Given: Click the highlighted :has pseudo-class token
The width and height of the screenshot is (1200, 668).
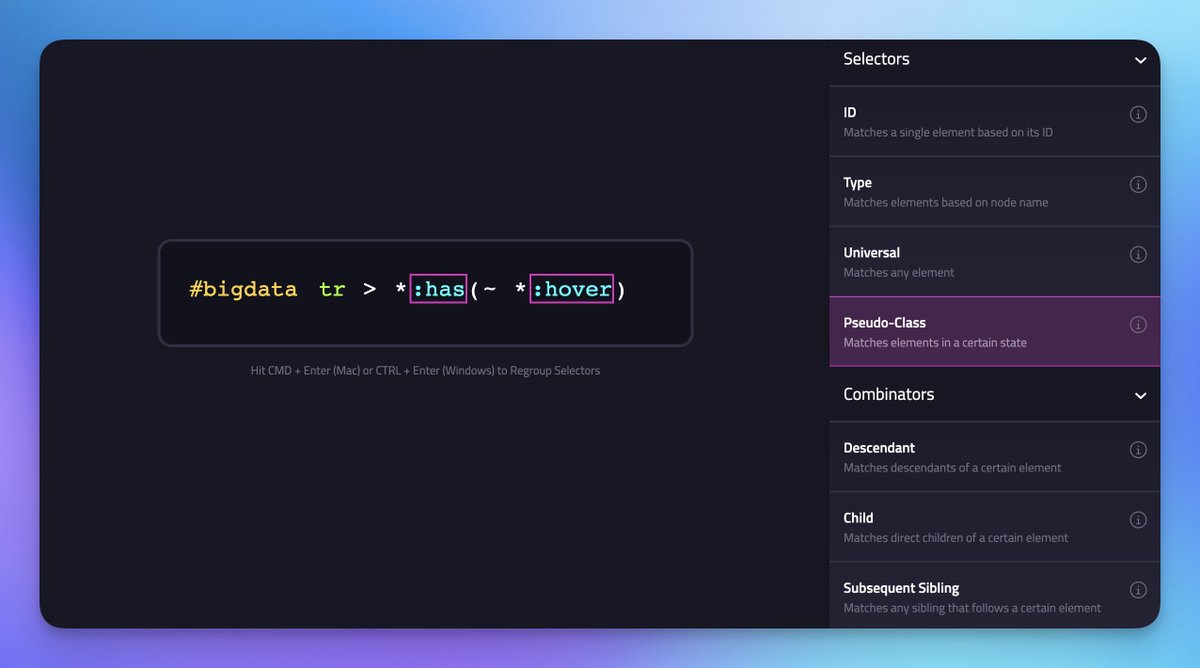Looking at the screenshot, I should (x=439, y=290).
